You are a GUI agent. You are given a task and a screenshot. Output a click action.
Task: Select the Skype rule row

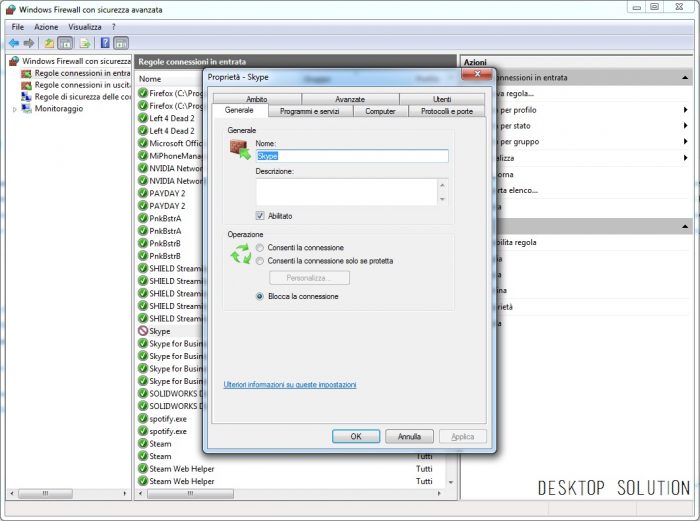[x=170, y=331]
